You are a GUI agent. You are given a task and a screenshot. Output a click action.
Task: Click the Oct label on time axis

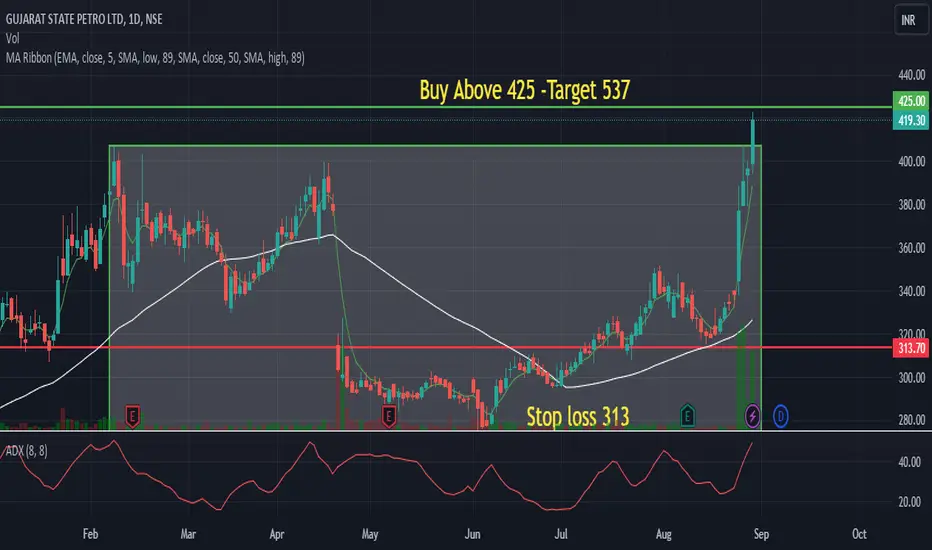[x=859, y=534]
